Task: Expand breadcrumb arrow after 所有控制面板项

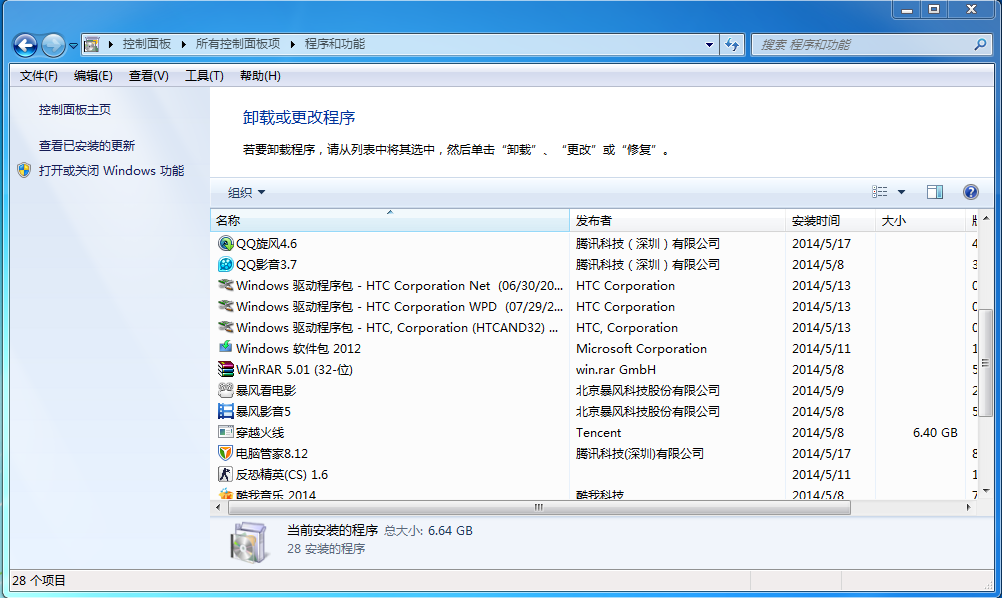Action: click(x=293, y=44)
